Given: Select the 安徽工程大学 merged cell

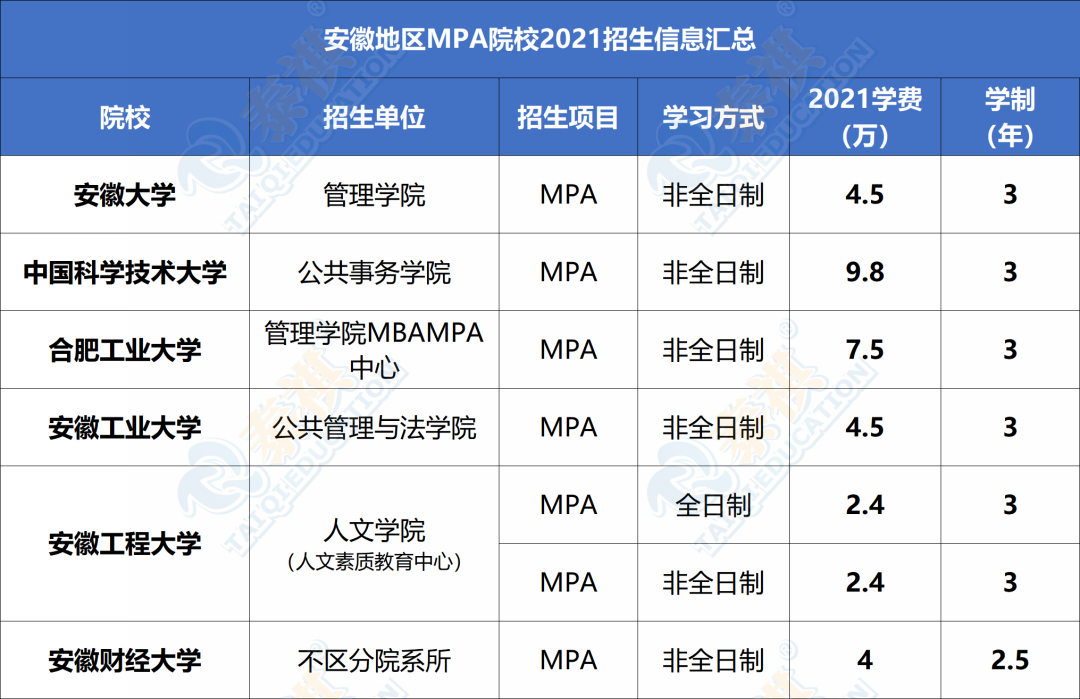Looking at the screenshot, I should click(x=125, y=544).
